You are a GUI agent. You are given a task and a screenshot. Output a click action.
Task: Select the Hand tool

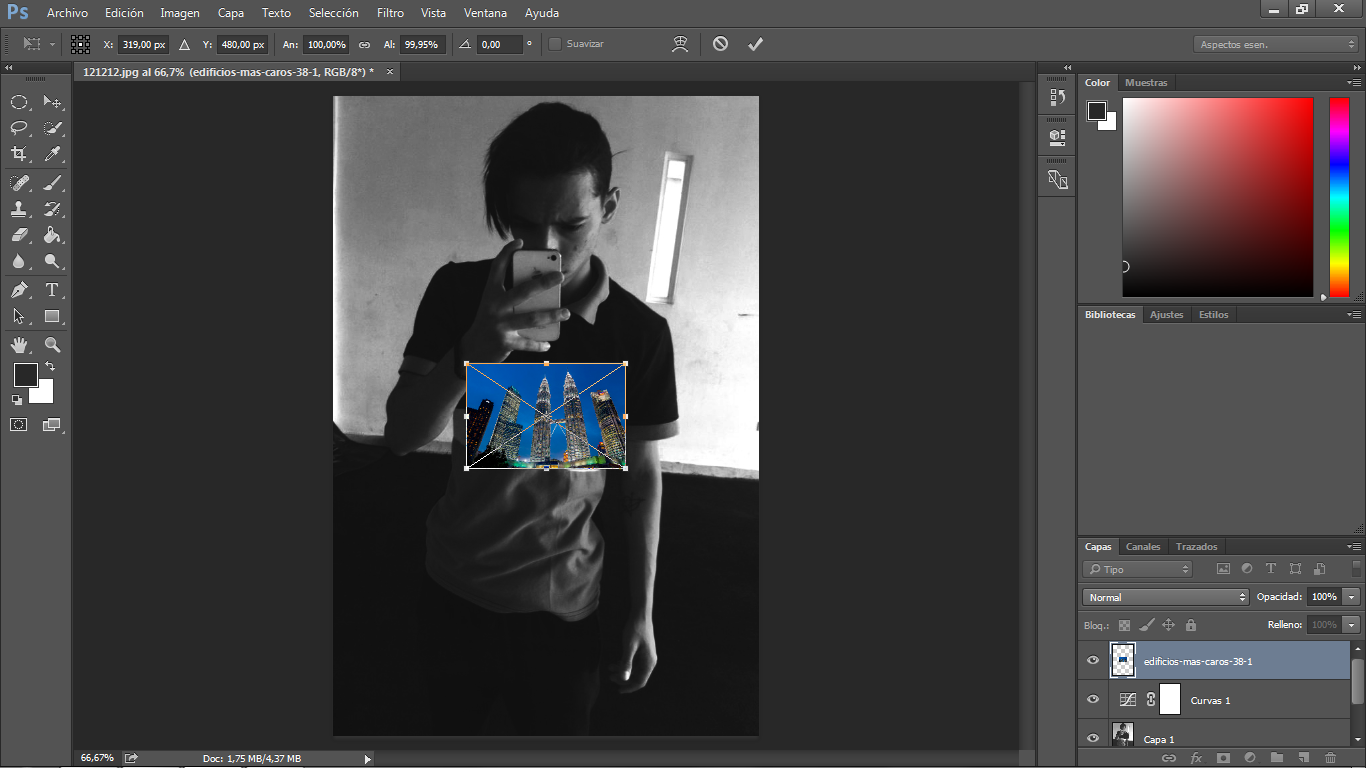pyautogui.click(x=19, y=345)
